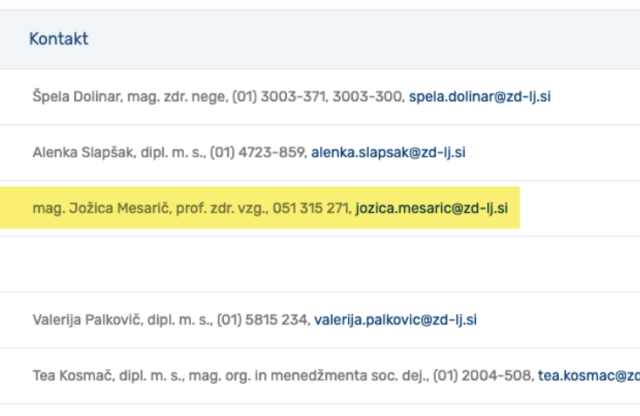This screenshot has width=640, height=416.
Task: Click the phone number (01) 2004-508
Action: (x=482, y=376)
